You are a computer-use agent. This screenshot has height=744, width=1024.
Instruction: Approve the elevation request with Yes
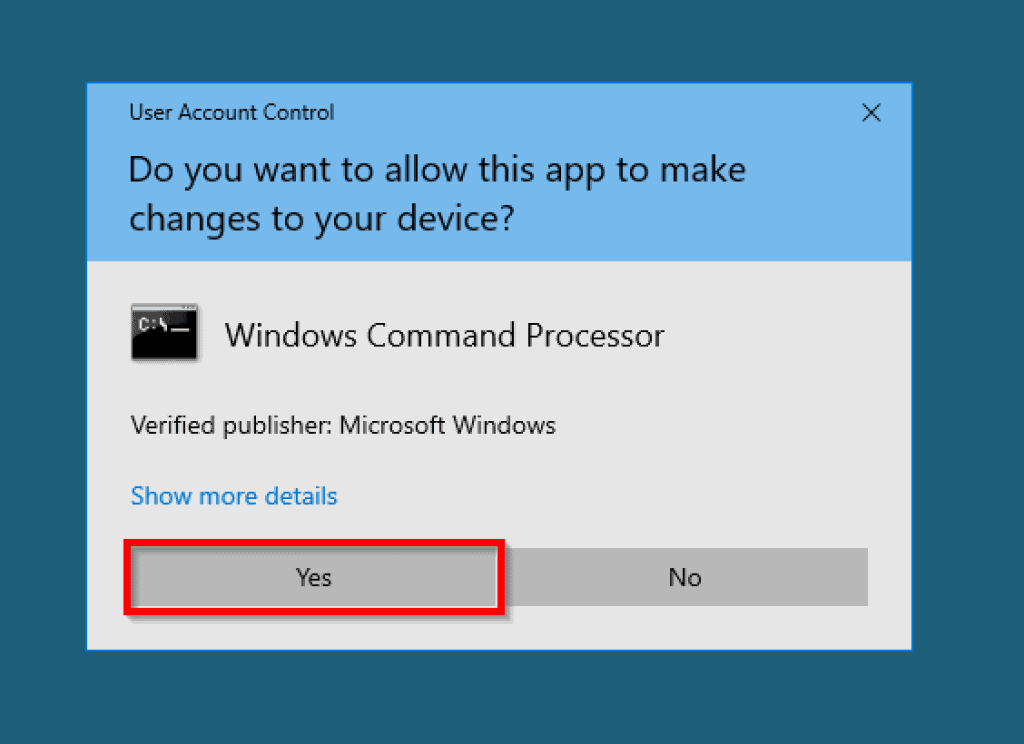313,577
